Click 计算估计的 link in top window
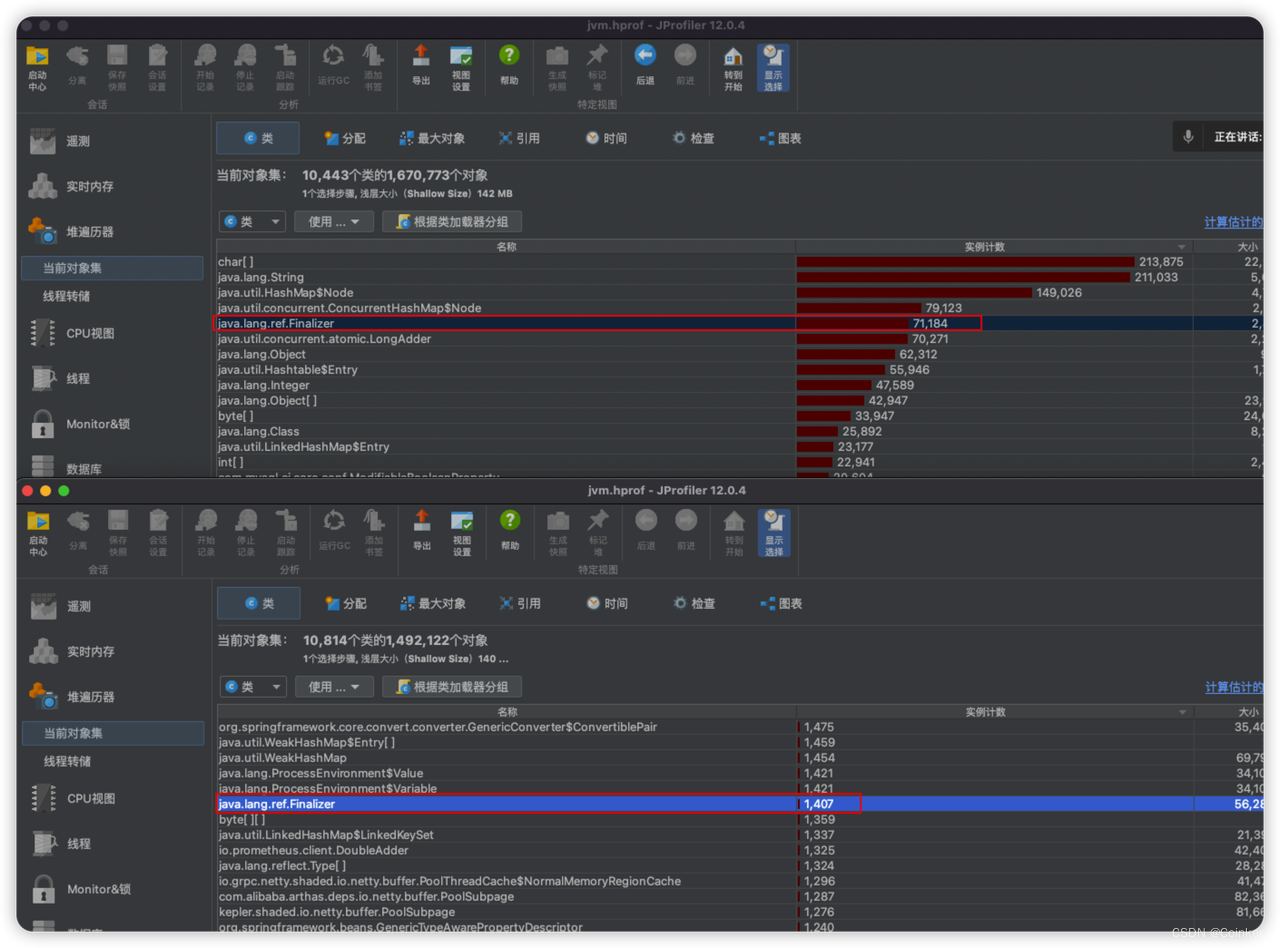The image size is (1280, 948). (1234, 223)
